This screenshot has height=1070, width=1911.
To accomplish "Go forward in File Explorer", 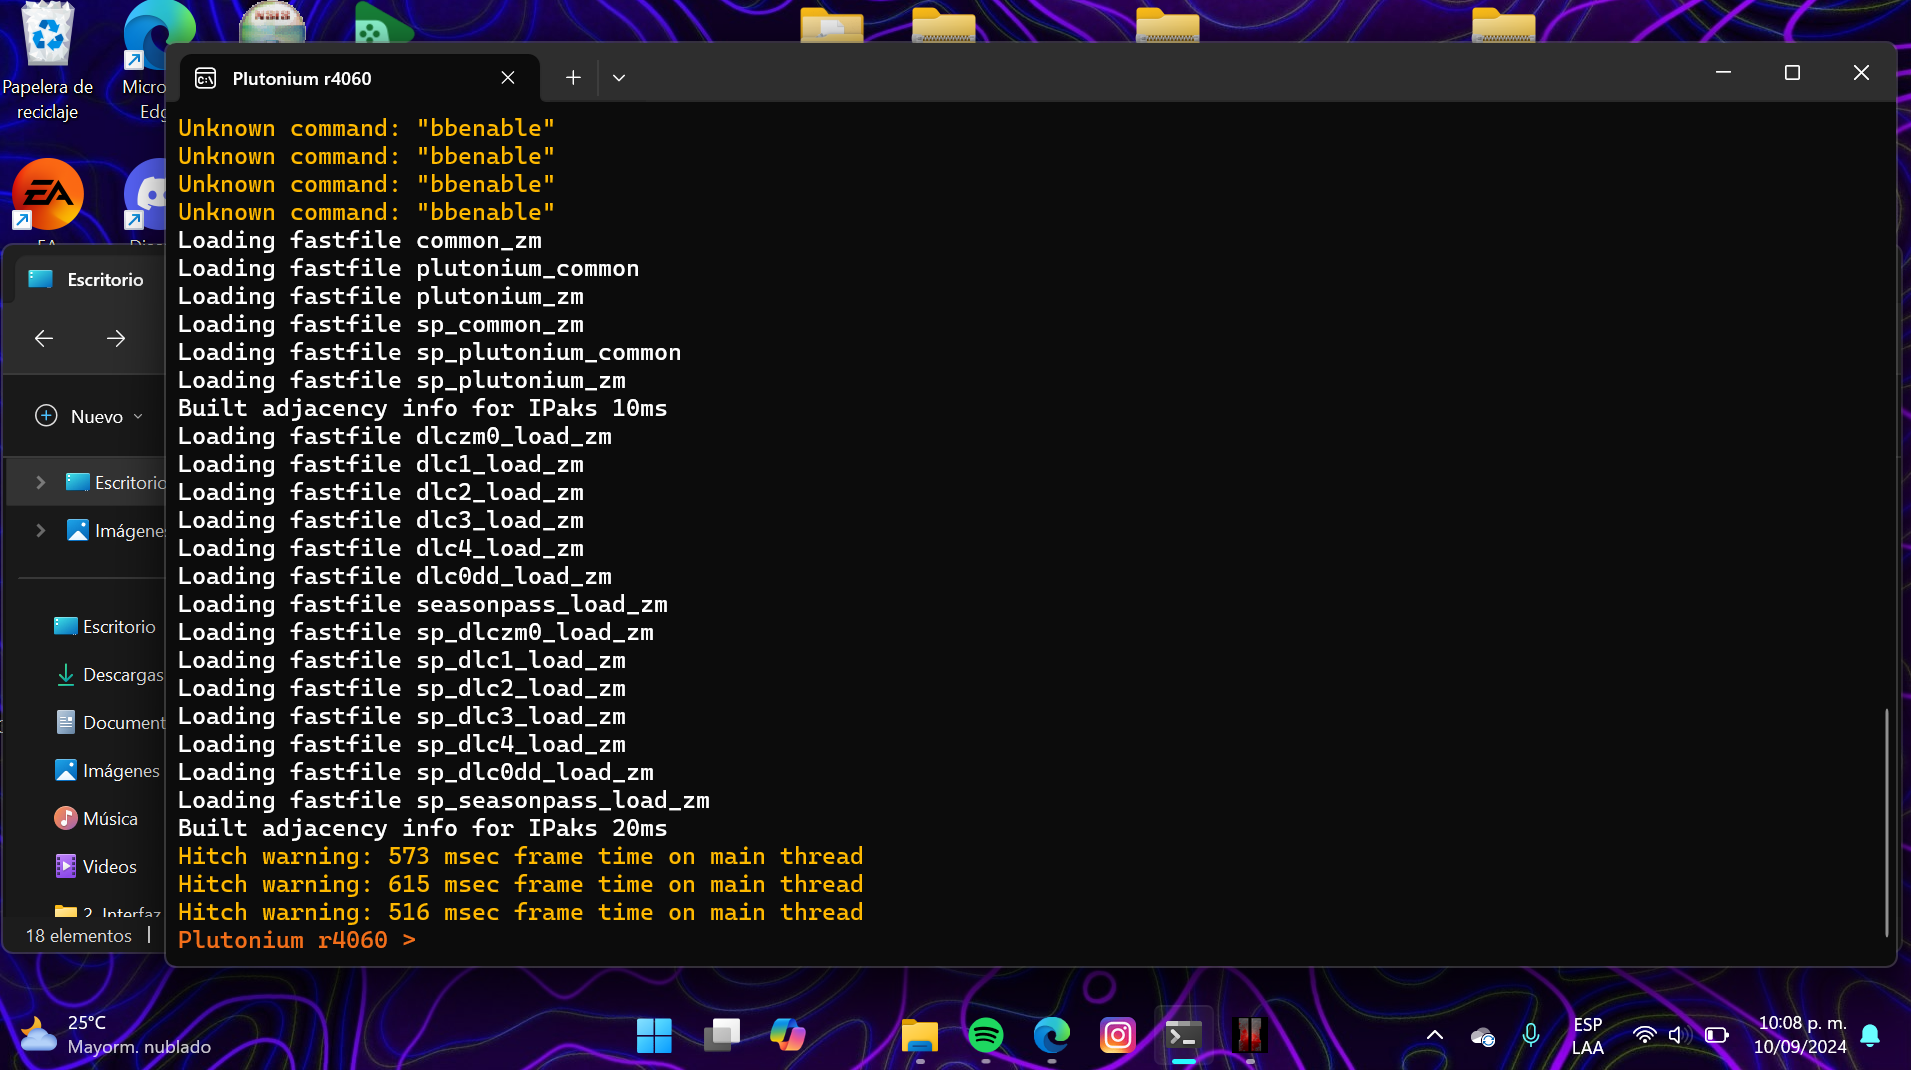I will click(116, 339).
